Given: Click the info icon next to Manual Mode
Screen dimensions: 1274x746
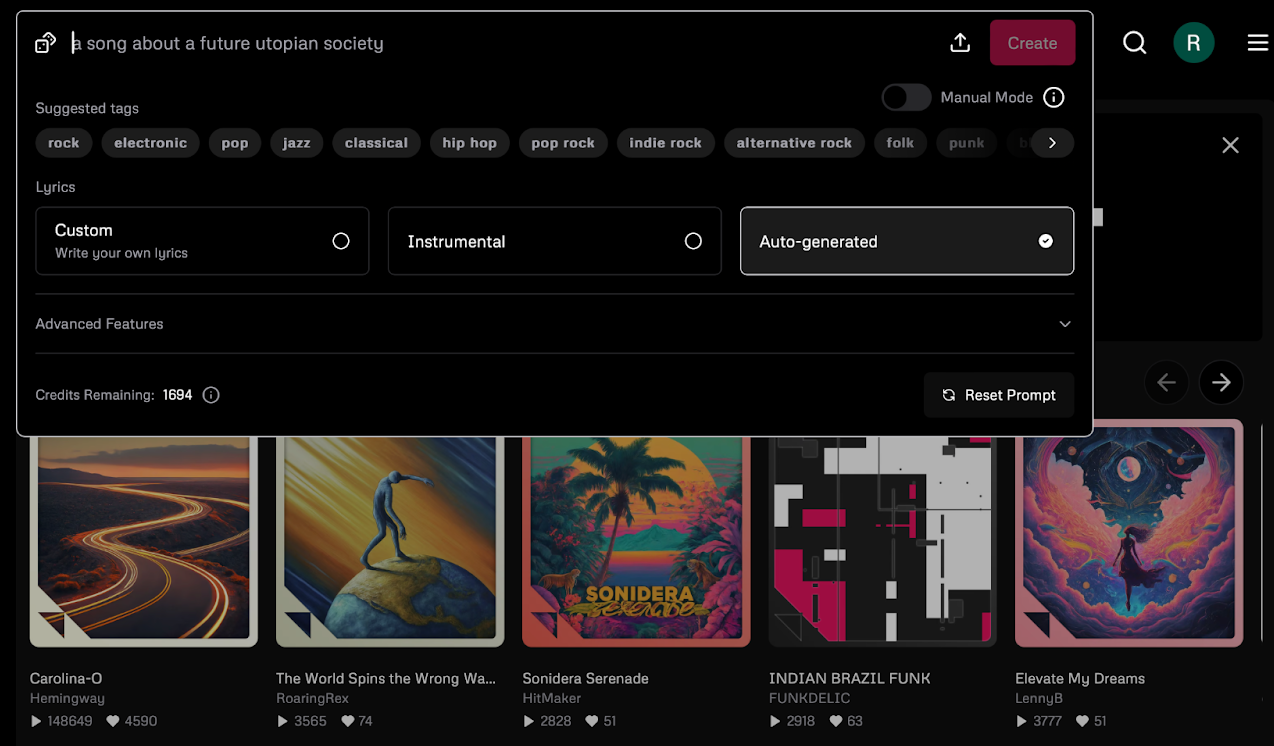Looking at the screenshot, I should click(x=1053, y=97).
